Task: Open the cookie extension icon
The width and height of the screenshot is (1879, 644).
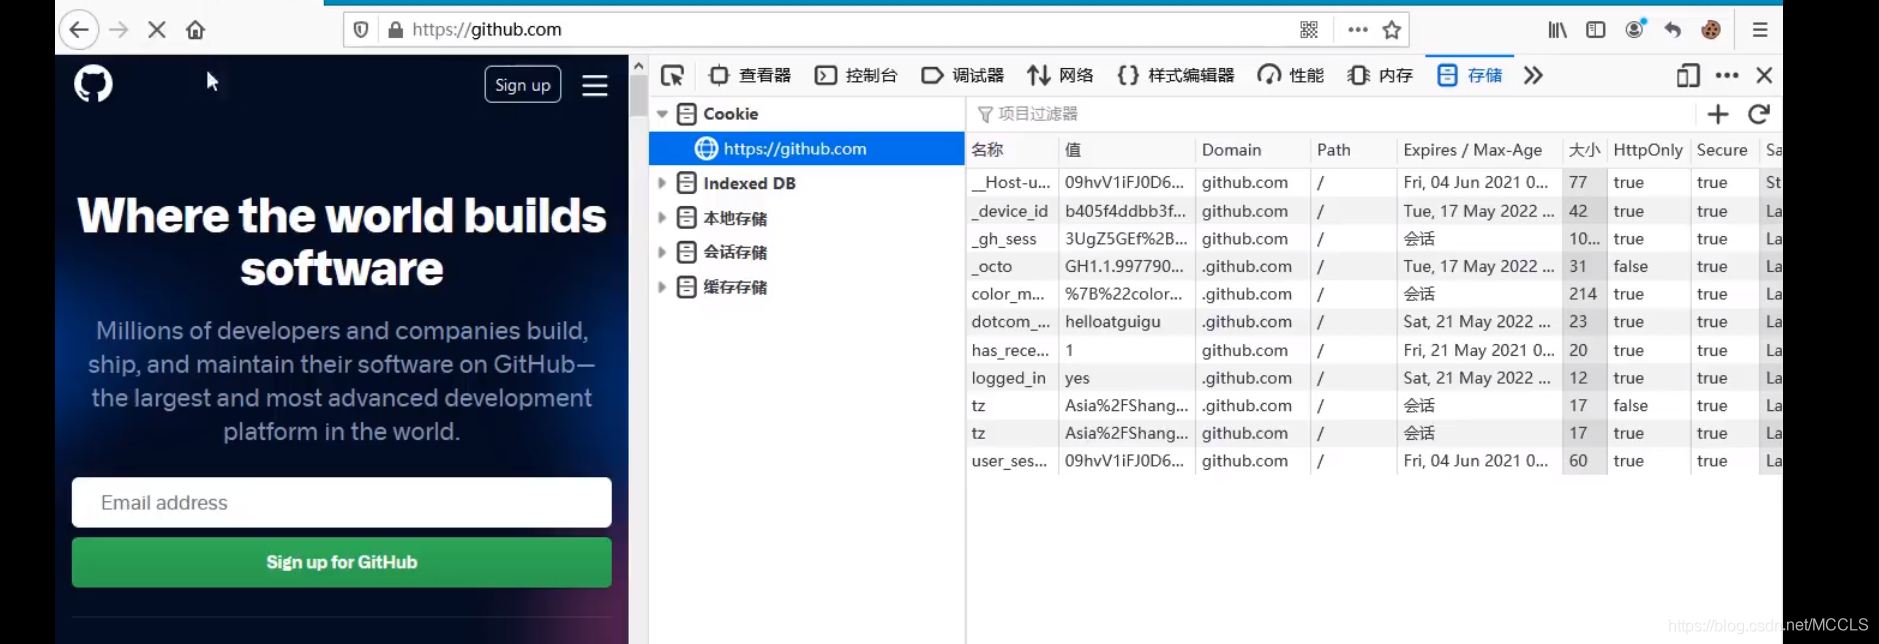Action: coord(1711,30)
